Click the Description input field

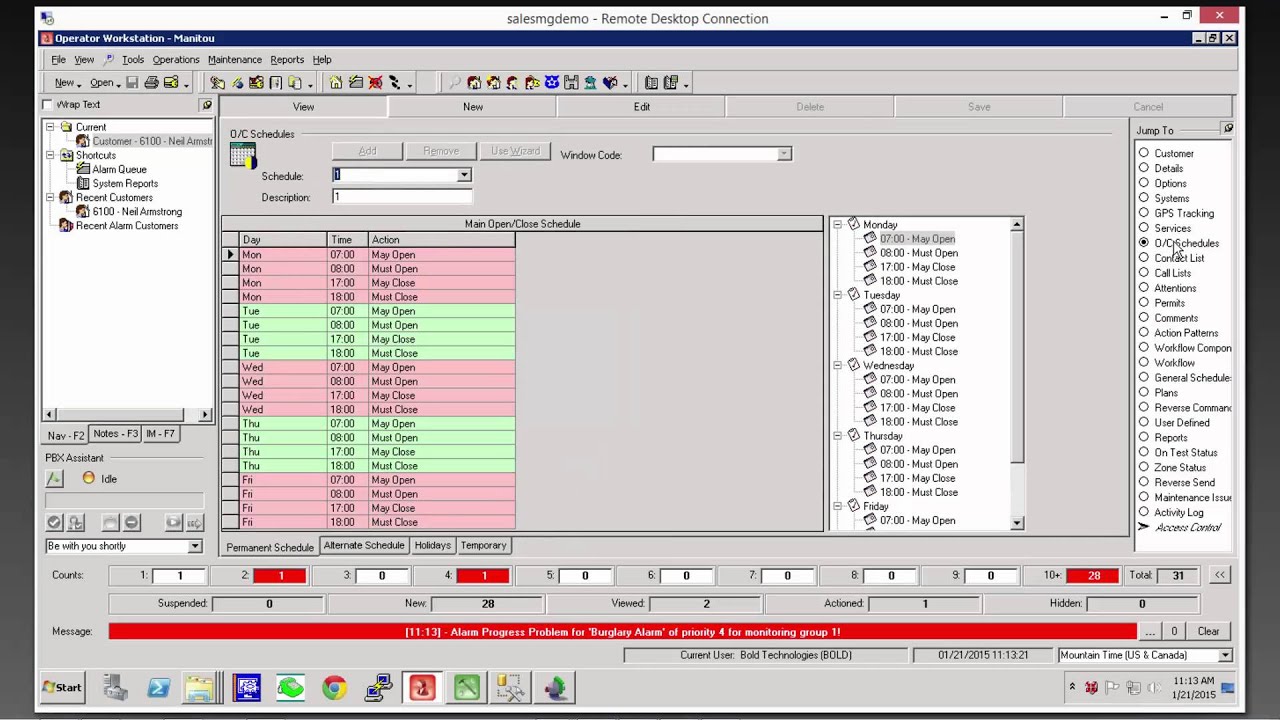(402, 197)
